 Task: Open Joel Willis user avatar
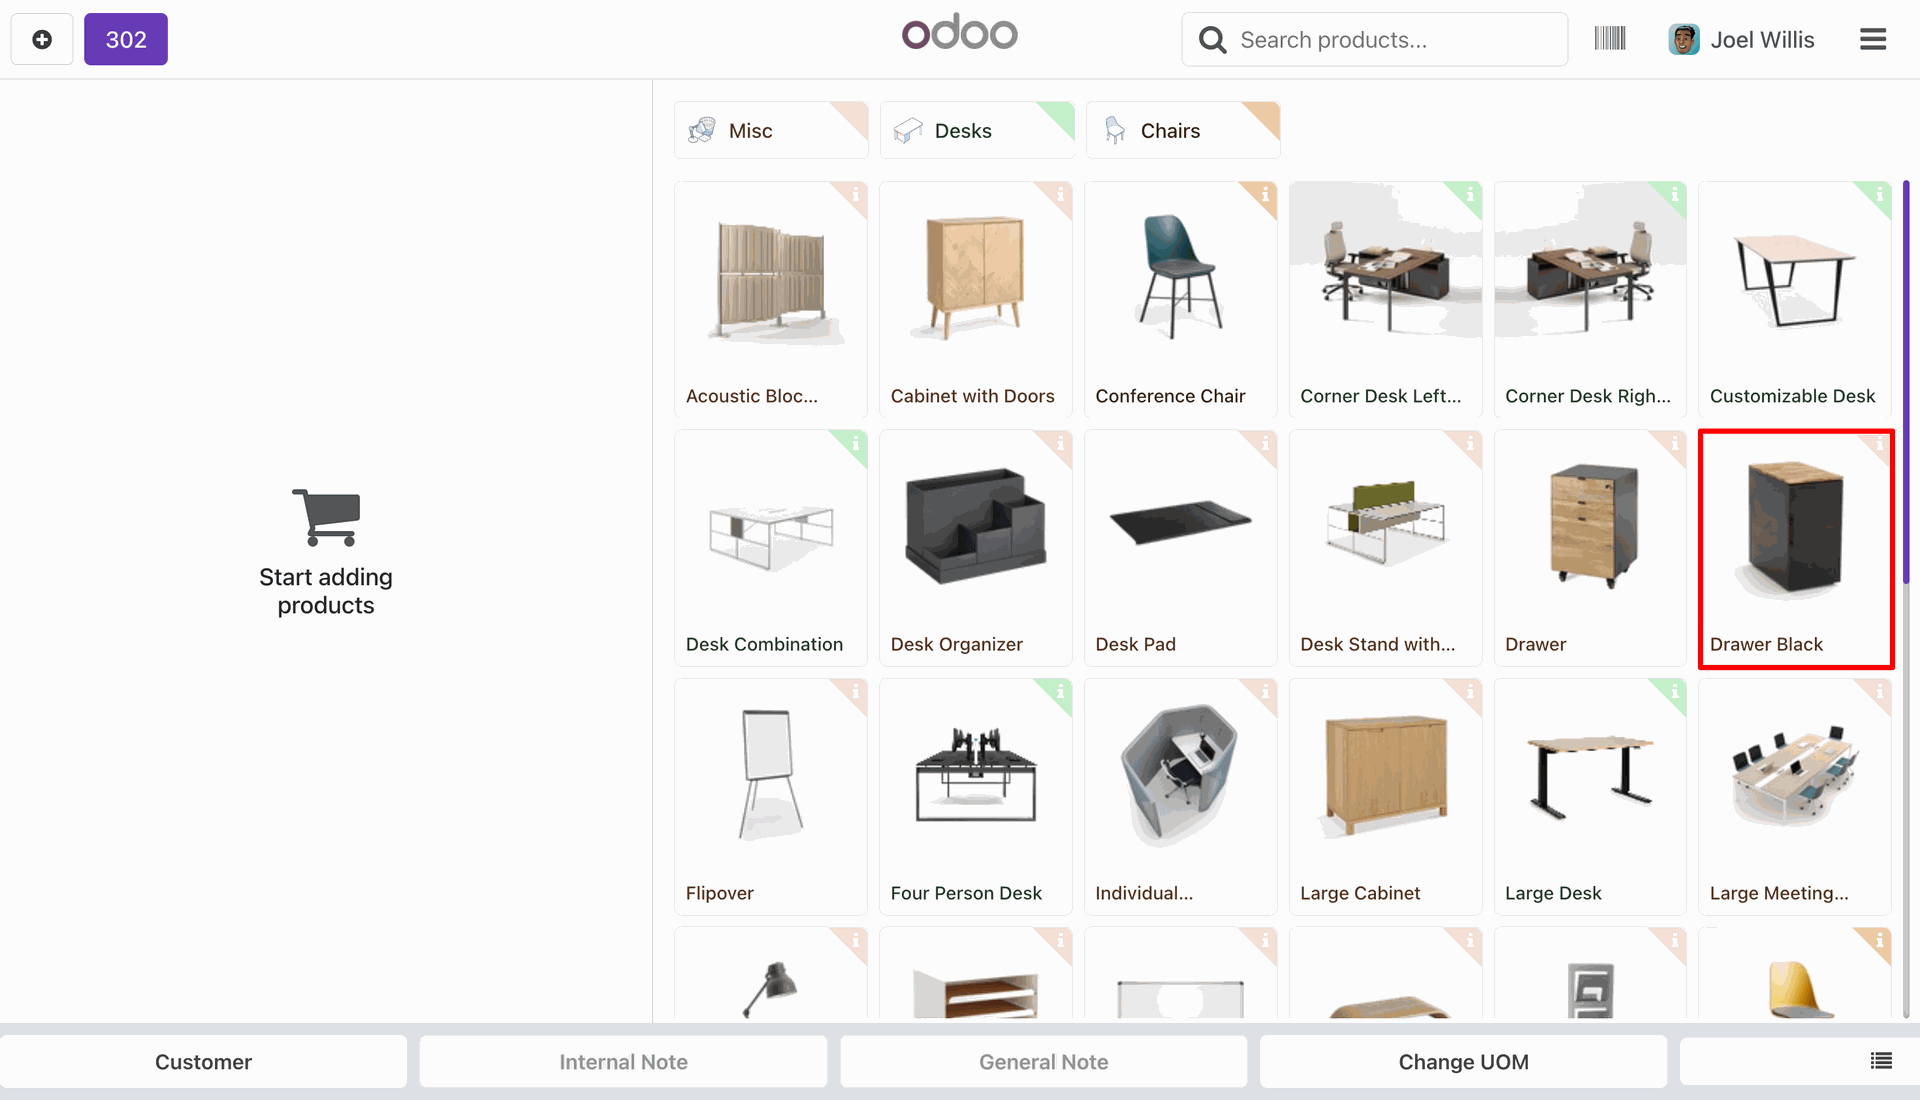tap(1684, 39)
